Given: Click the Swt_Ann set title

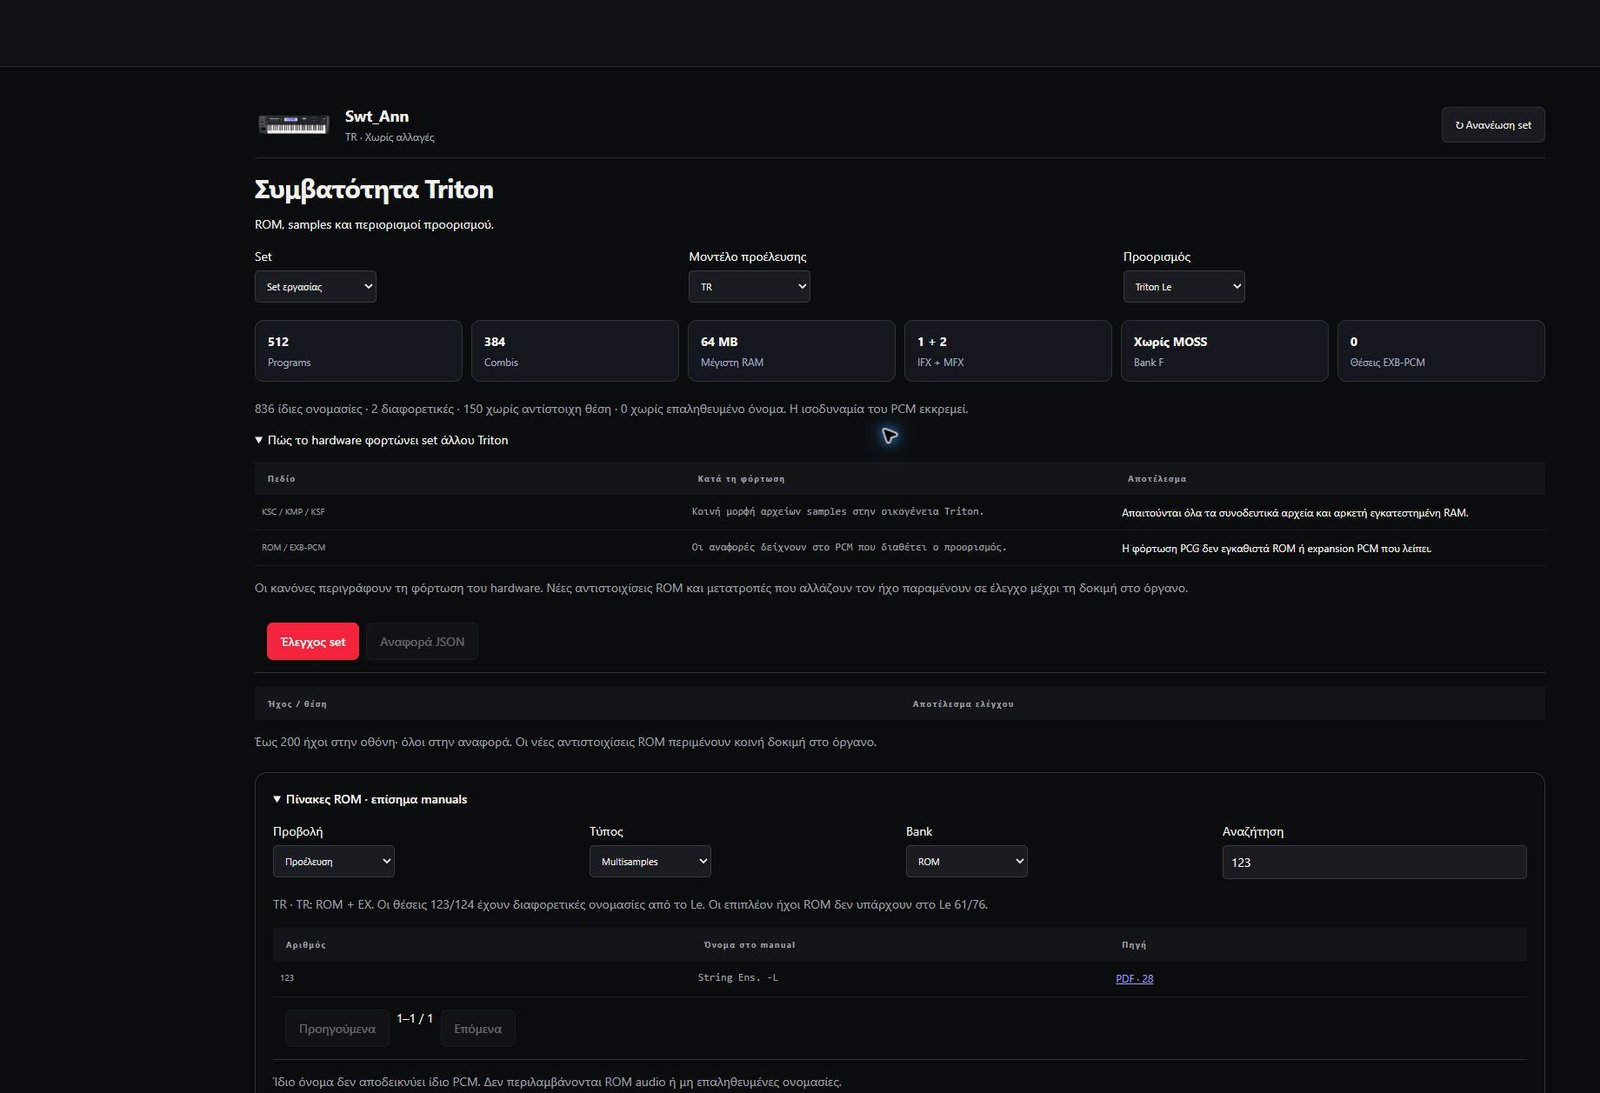Looking at the screenshot, I should [377, 116].
